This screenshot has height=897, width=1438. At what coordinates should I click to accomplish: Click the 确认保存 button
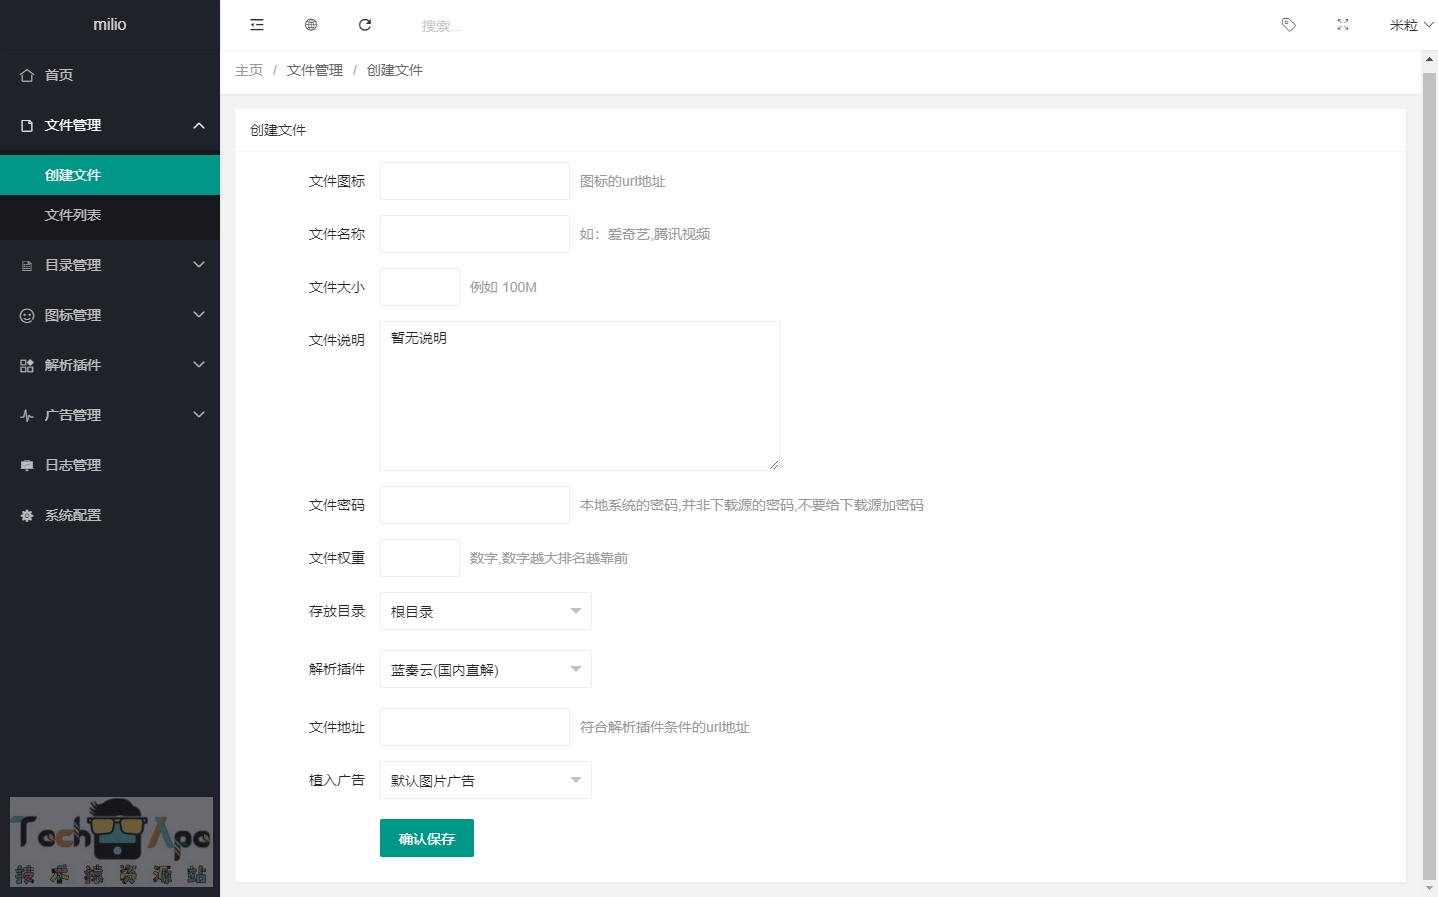click(x=427, y=838)
